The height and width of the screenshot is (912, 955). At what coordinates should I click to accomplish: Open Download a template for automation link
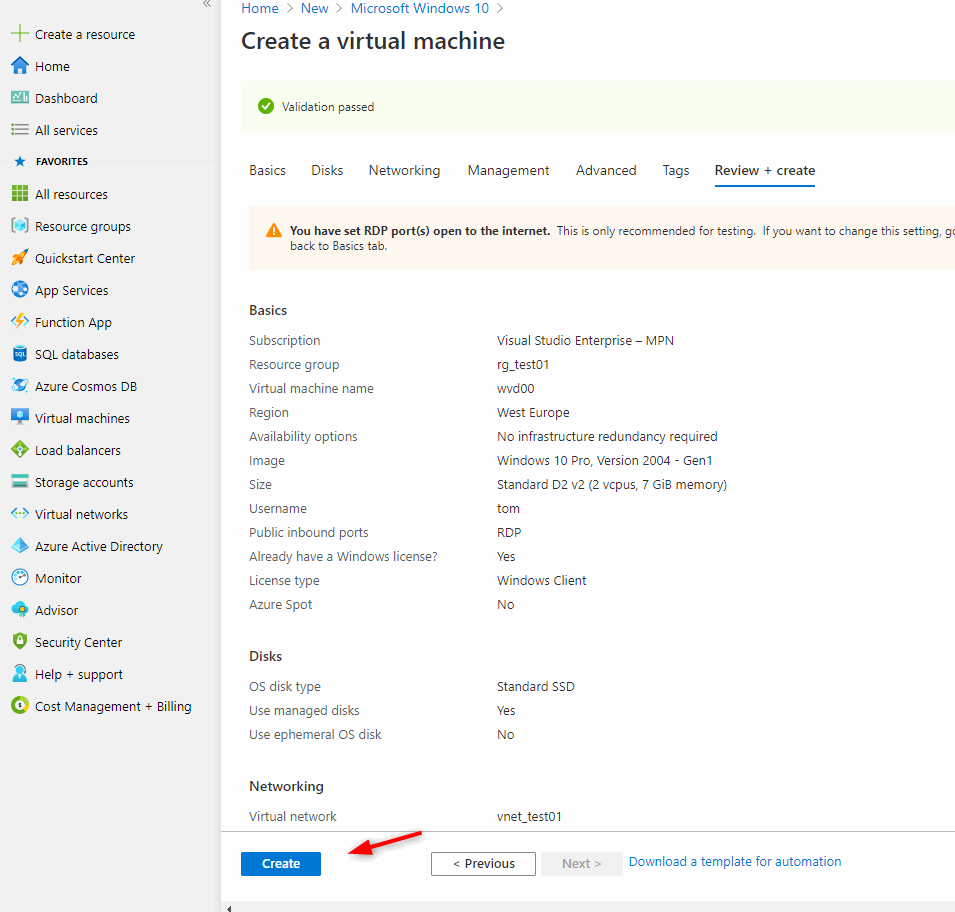[735, 861]
